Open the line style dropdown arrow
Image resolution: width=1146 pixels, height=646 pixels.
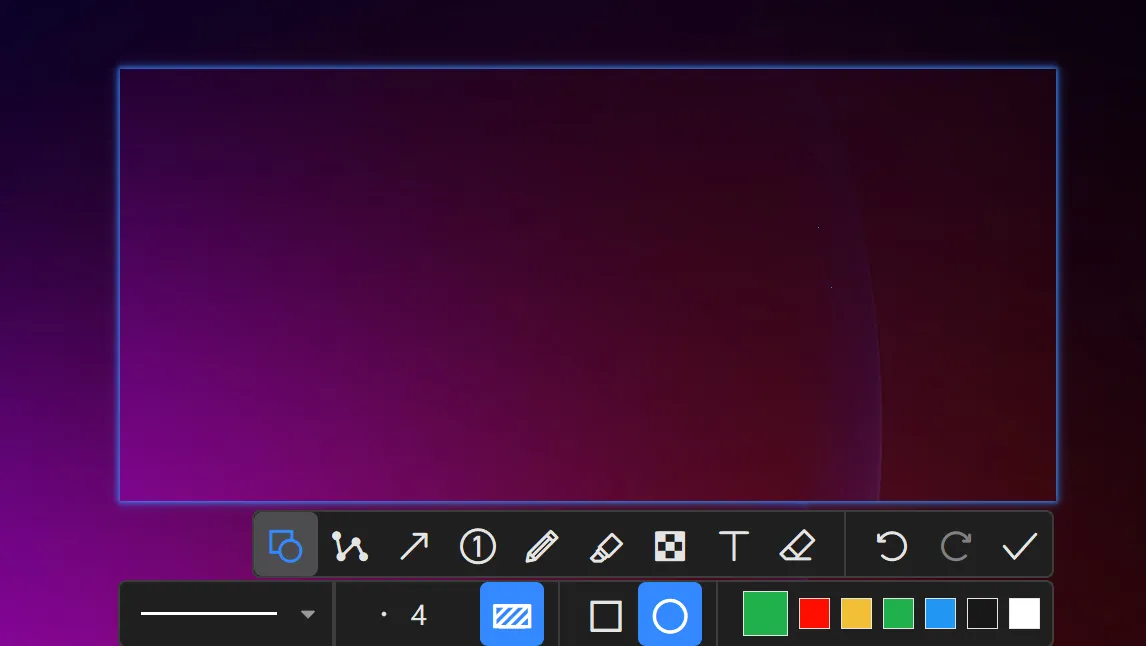(x=308, y=614)
